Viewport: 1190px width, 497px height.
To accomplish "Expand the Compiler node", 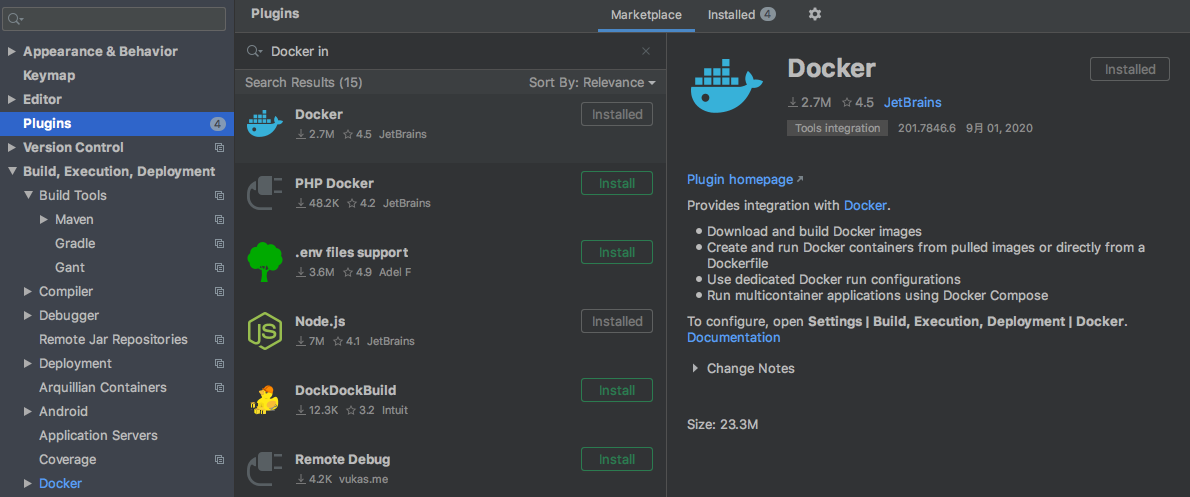I will click(x=28, y=291).
